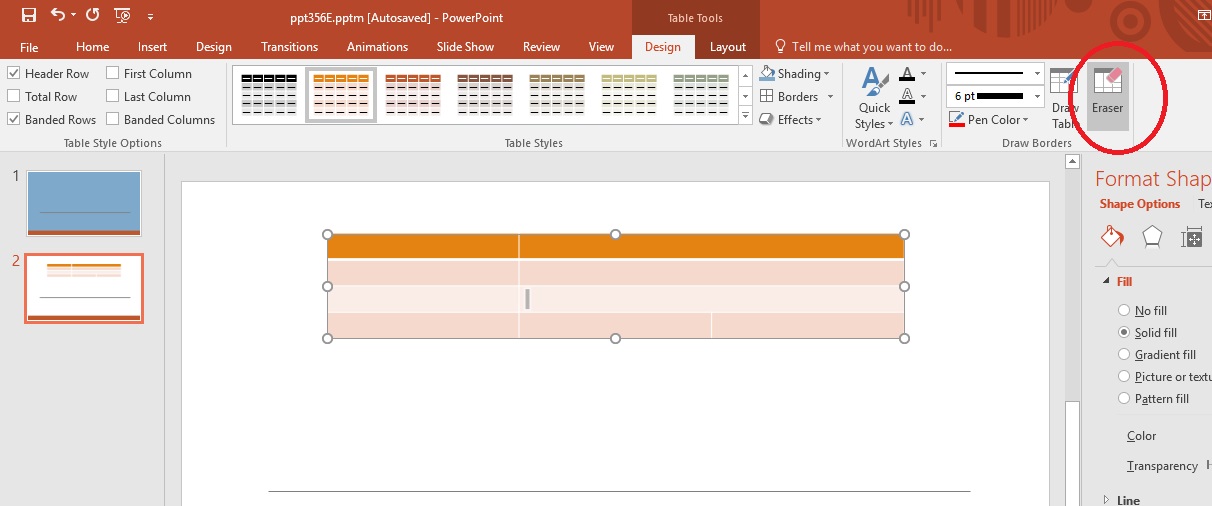Click the Shading paint bucket icon
The width and height of the screenshot is (1212, 506).
767,74
